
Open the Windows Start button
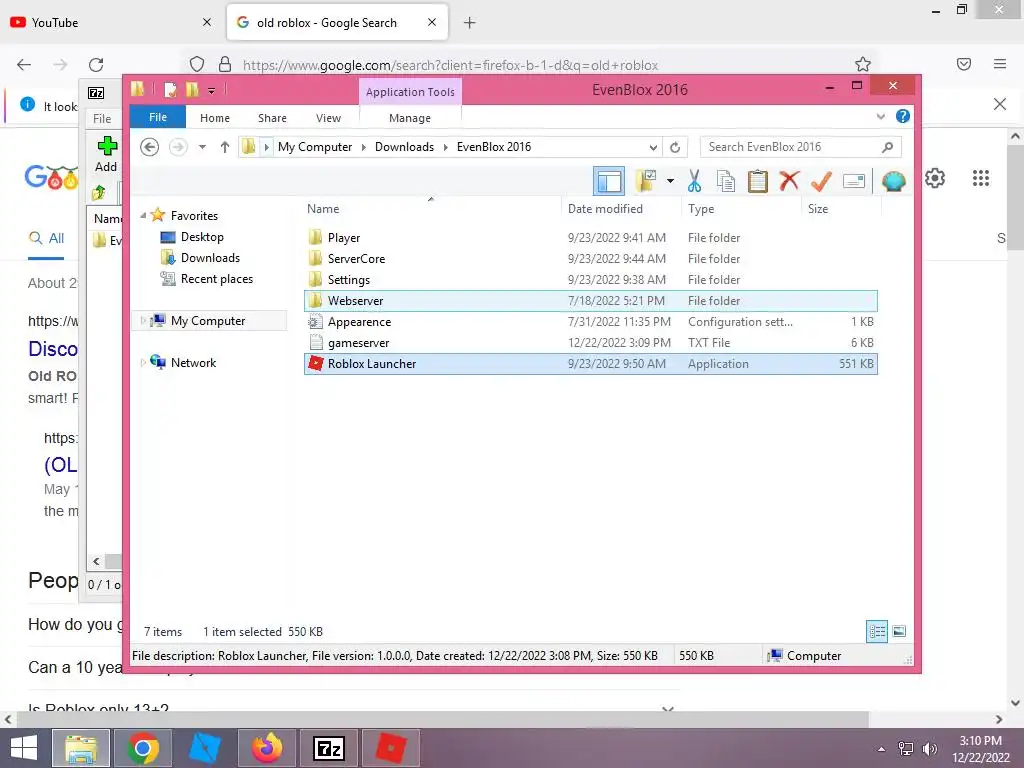tap(24, 748)
